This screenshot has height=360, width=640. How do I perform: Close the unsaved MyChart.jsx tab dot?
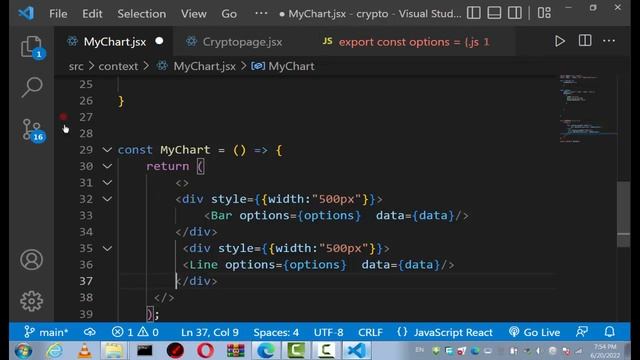coord(159,41)
